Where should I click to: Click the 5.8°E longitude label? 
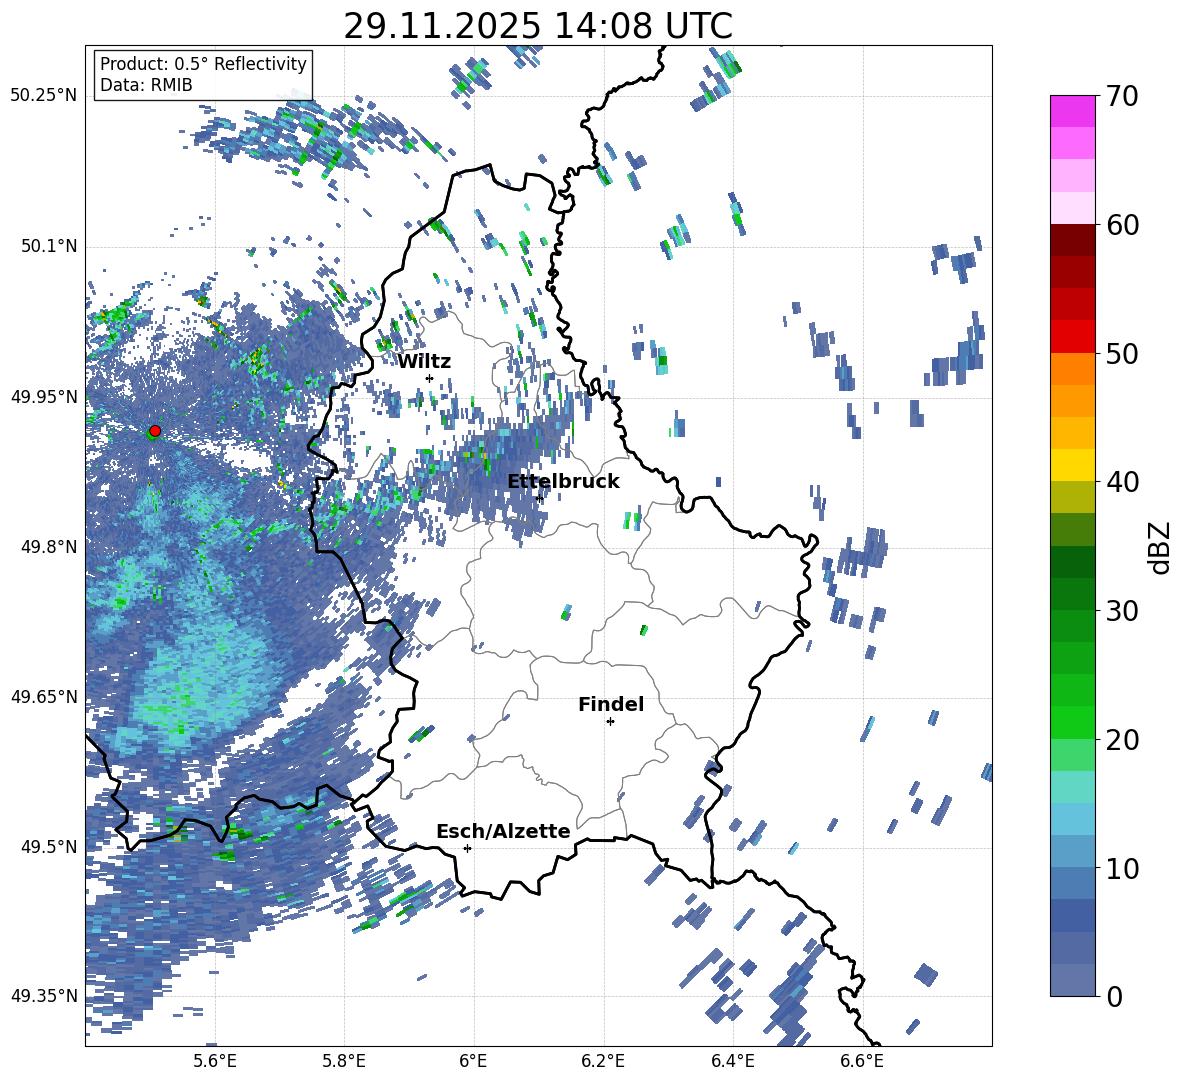click(x=344, y=1061)
